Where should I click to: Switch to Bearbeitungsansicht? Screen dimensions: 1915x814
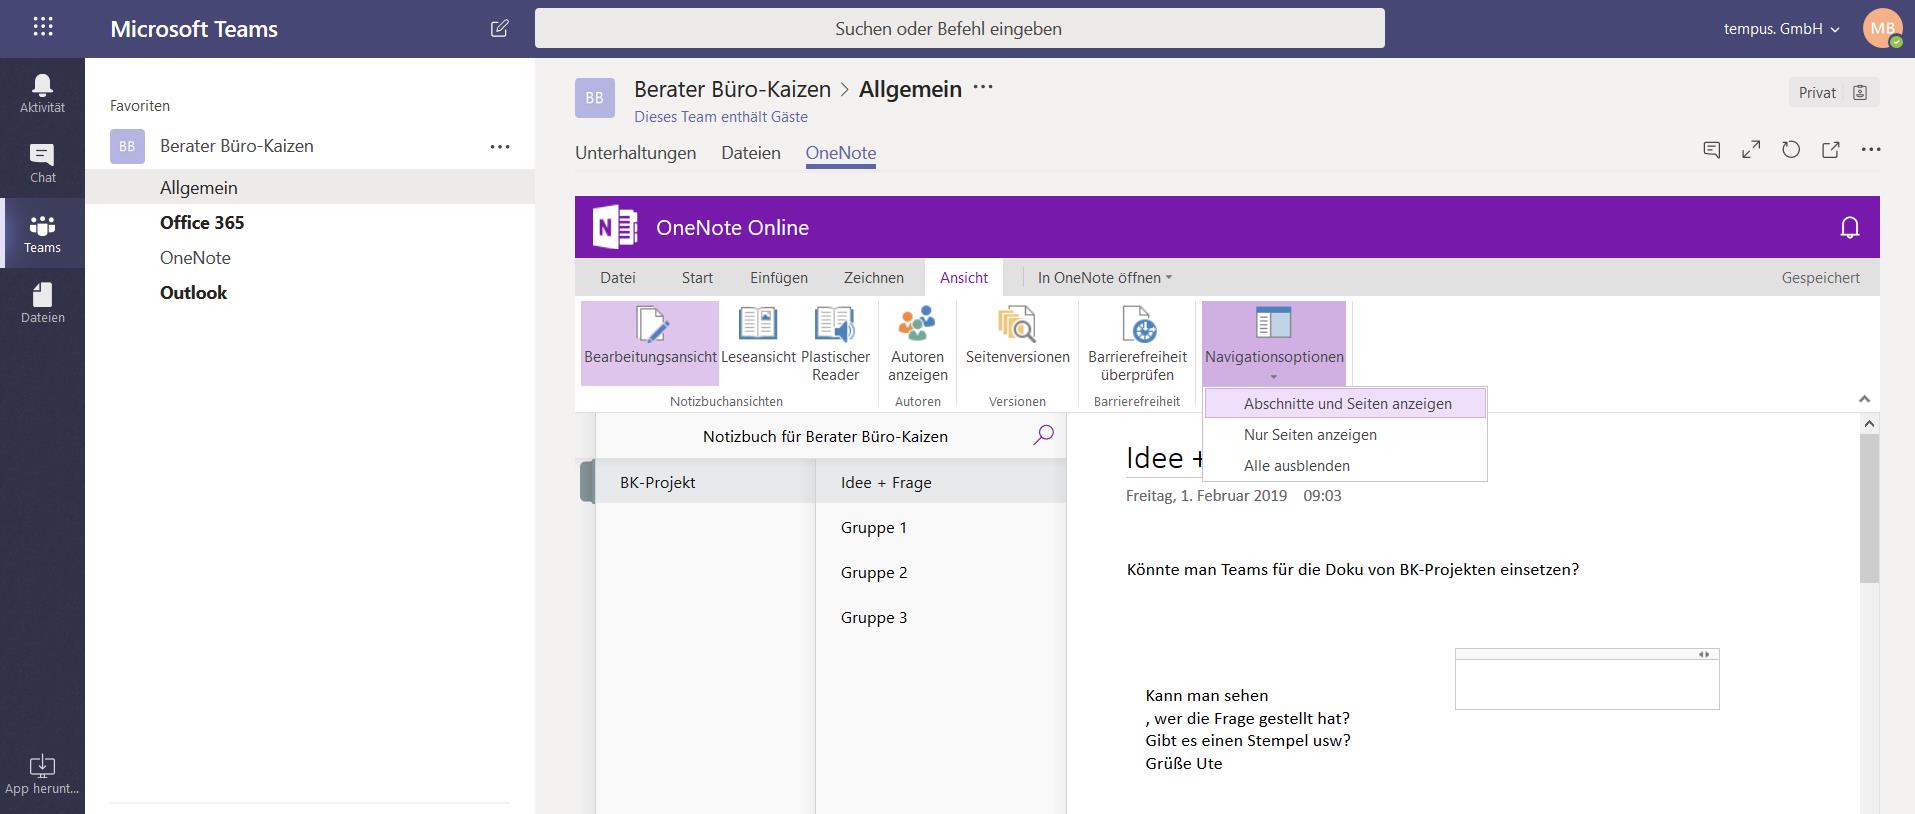(x=650, y=343)
